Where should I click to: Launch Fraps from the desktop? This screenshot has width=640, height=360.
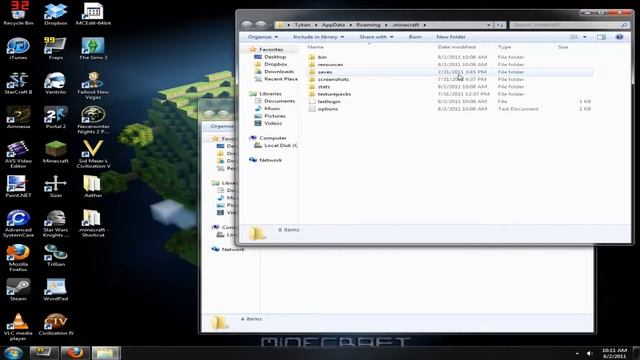pyautogui.click(x=56, y=48)
